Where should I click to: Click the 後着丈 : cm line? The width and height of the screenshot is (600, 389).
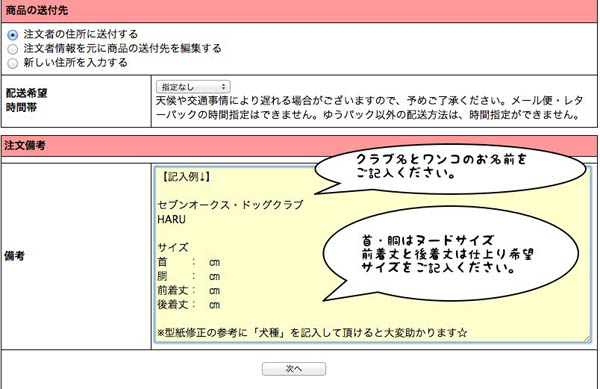pos(189,304)
